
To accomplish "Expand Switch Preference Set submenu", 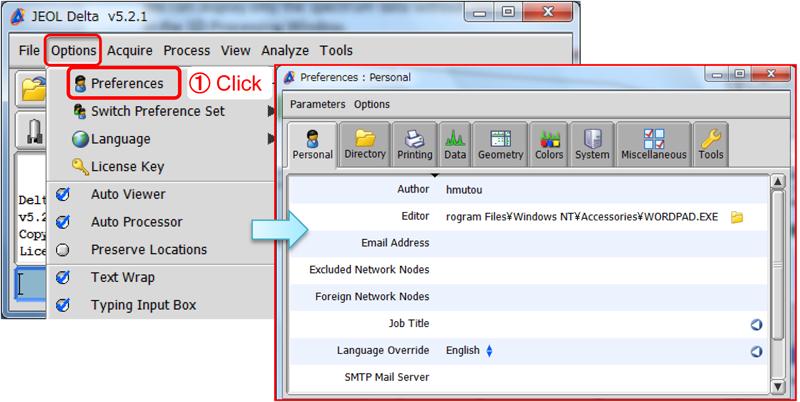I will 172,111.
